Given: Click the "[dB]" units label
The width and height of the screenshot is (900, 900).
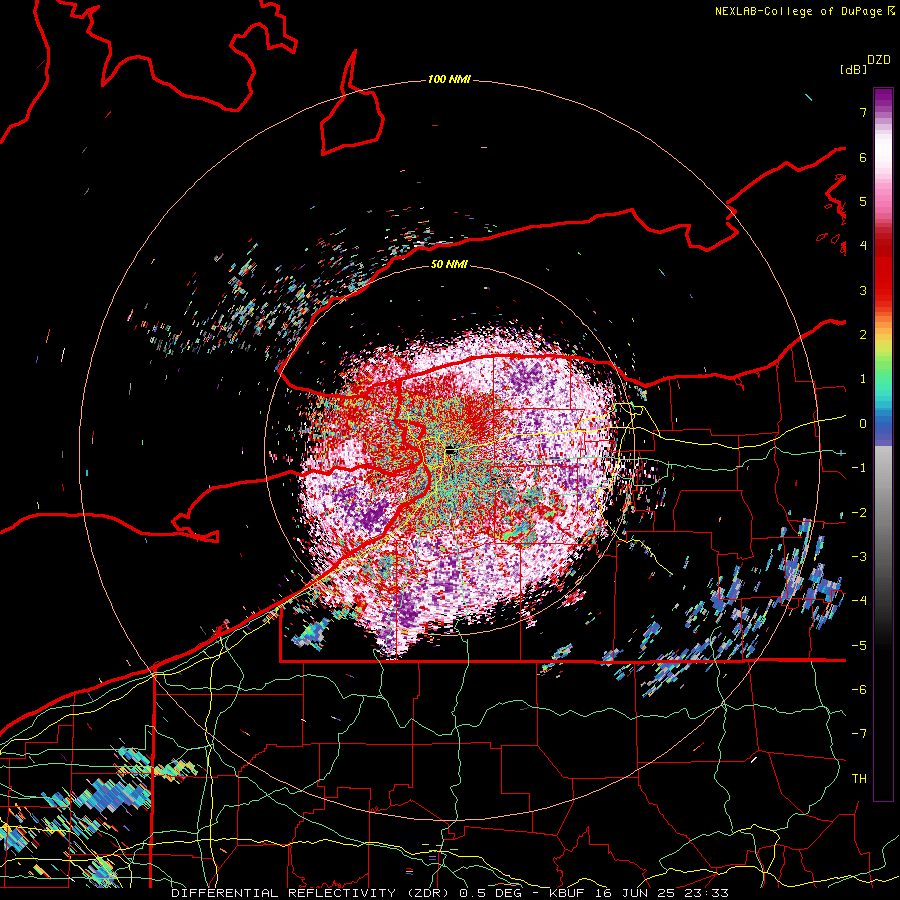Looking at the screenshot, I should point(854,69).
